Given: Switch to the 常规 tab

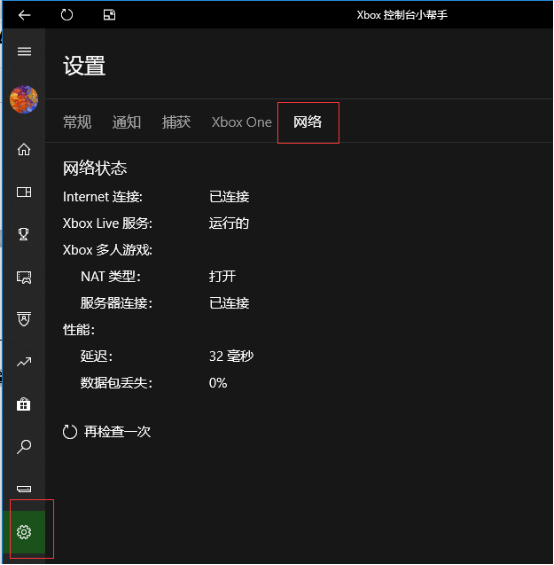Looking at the screenshot, I should coord(77,122).
